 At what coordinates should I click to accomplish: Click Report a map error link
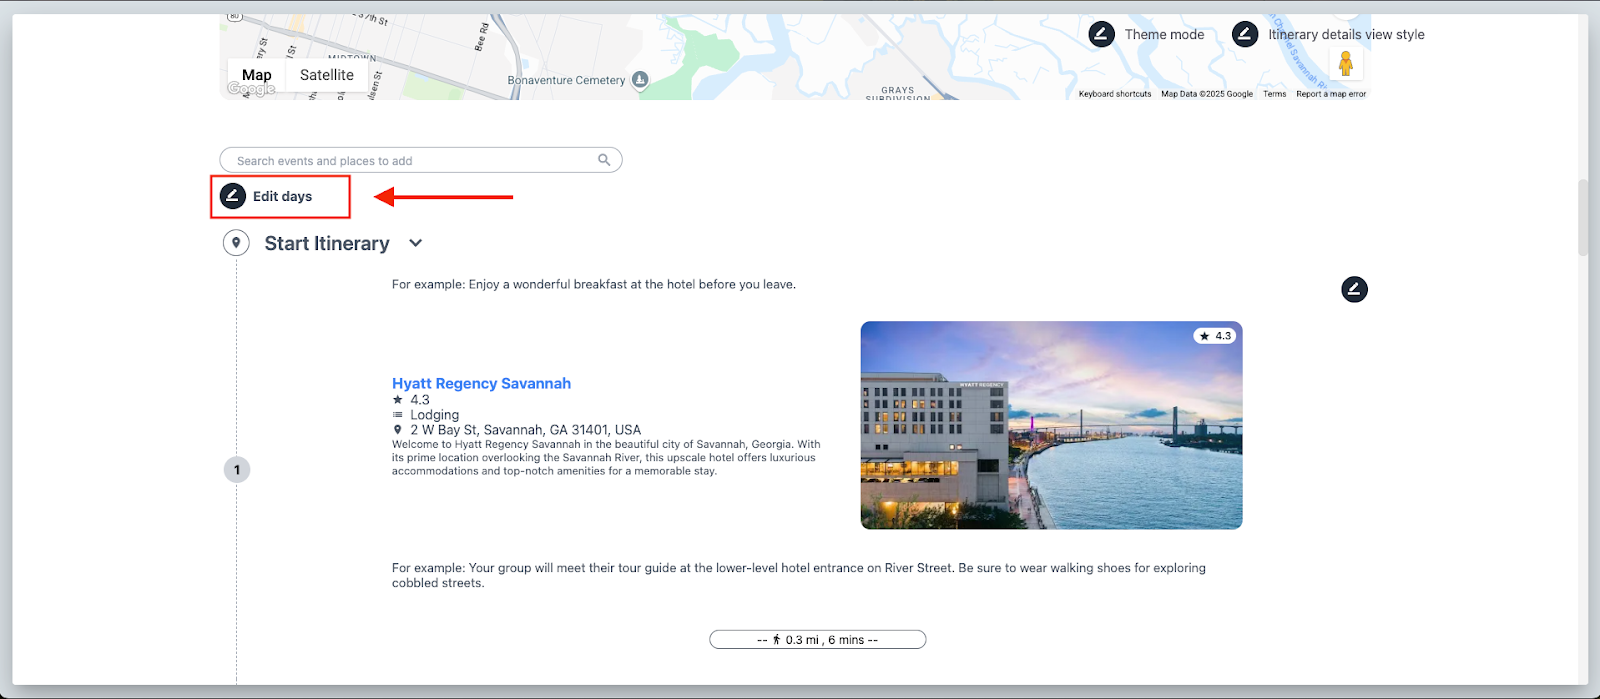pyautogui.click(x=1331, y=94)
